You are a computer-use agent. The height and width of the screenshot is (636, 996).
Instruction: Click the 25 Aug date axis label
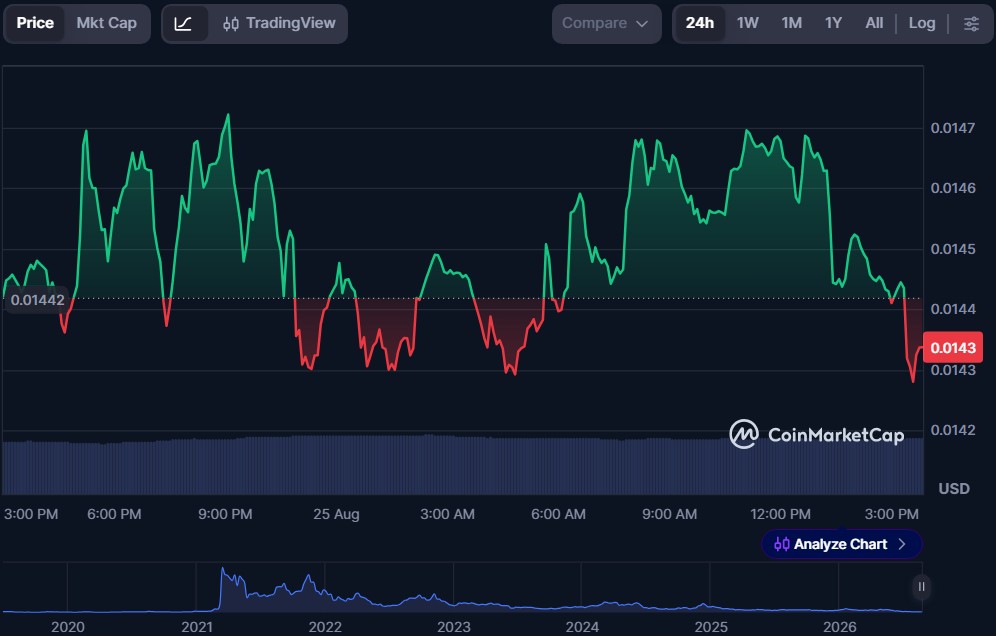[x=336, y=514]
